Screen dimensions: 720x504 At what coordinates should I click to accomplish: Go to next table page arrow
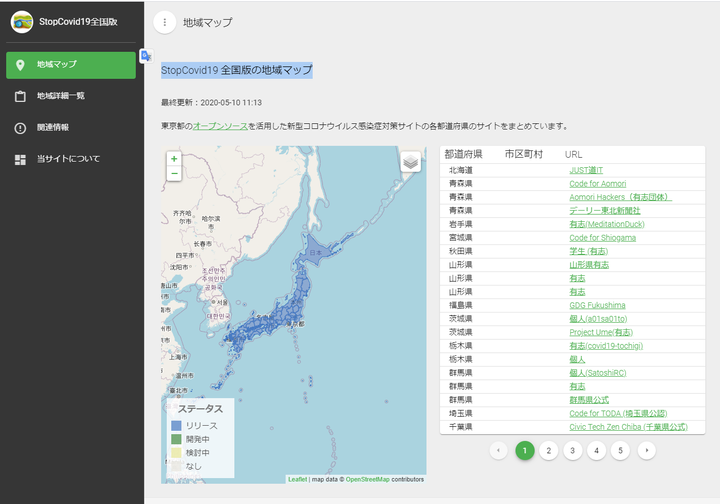pyautogui.click(x=646, y=451)
